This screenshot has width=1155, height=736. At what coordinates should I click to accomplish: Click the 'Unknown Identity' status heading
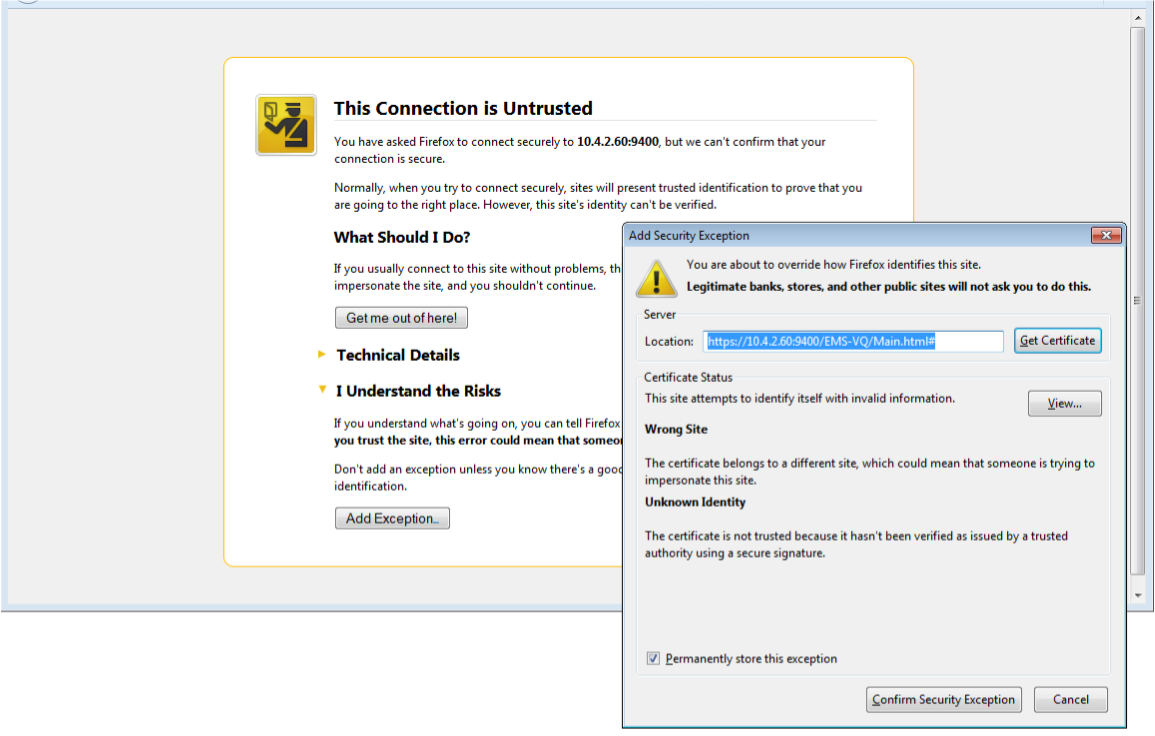[x=695, y=502]
